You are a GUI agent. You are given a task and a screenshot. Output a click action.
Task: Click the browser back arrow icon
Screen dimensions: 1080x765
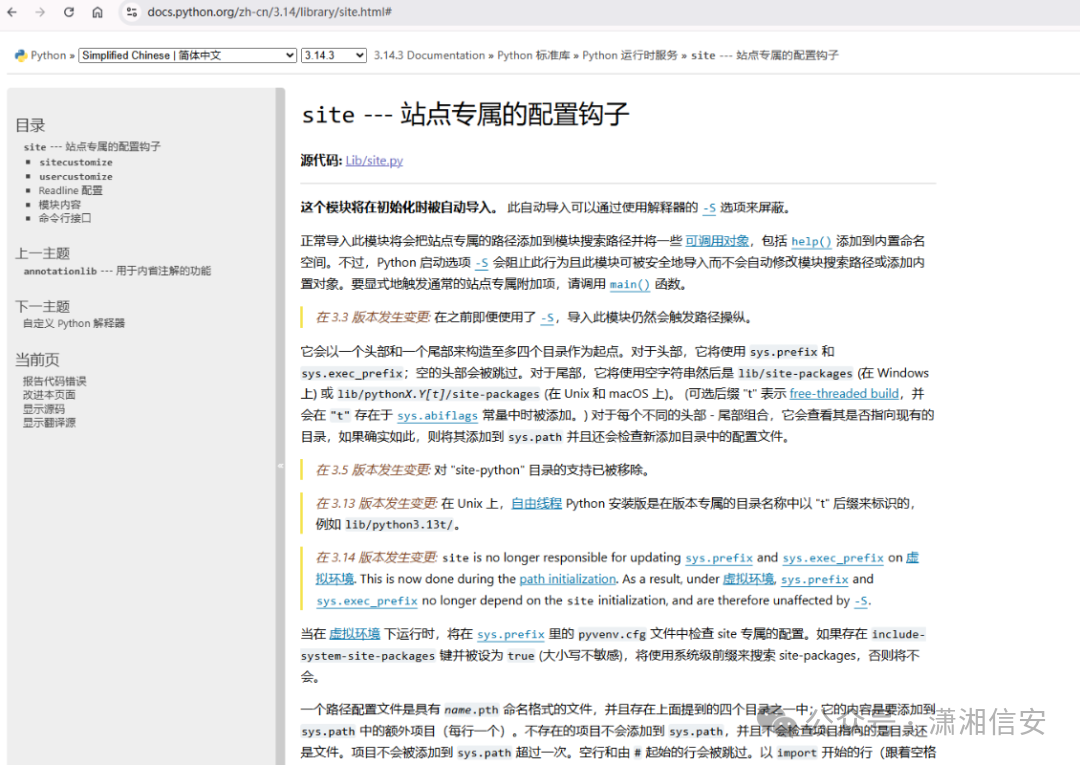(x=14, y=14)
